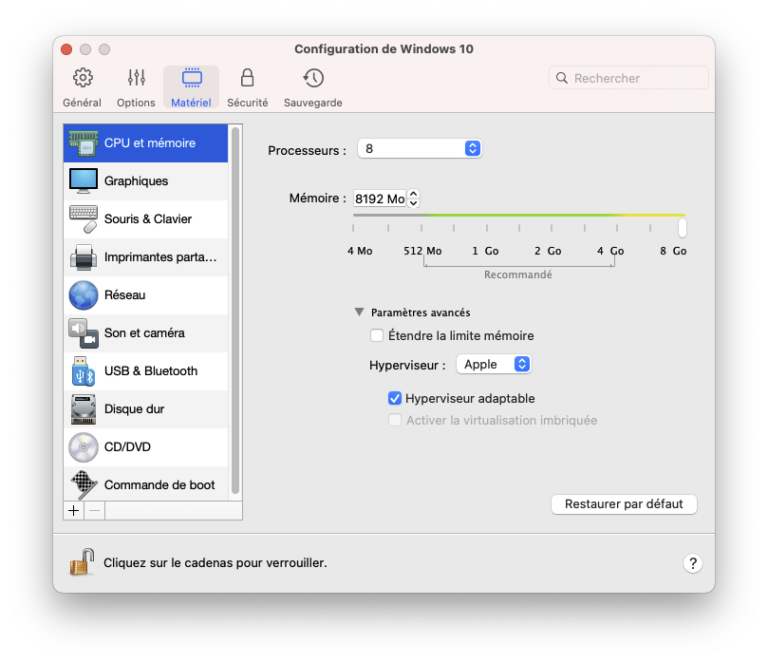The height and width of the screenshot is (663, 768).
Task: Open the Général gear icon
Action: pos(82,77)
